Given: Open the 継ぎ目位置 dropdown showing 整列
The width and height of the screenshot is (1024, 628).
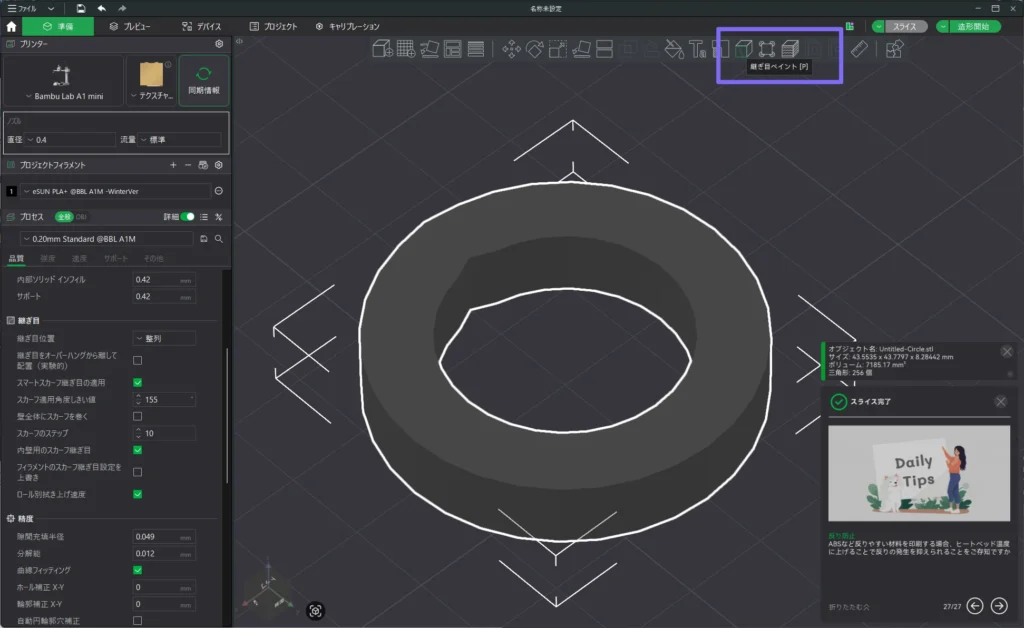Looking at the screenshot, I should [x=165, y=338].
